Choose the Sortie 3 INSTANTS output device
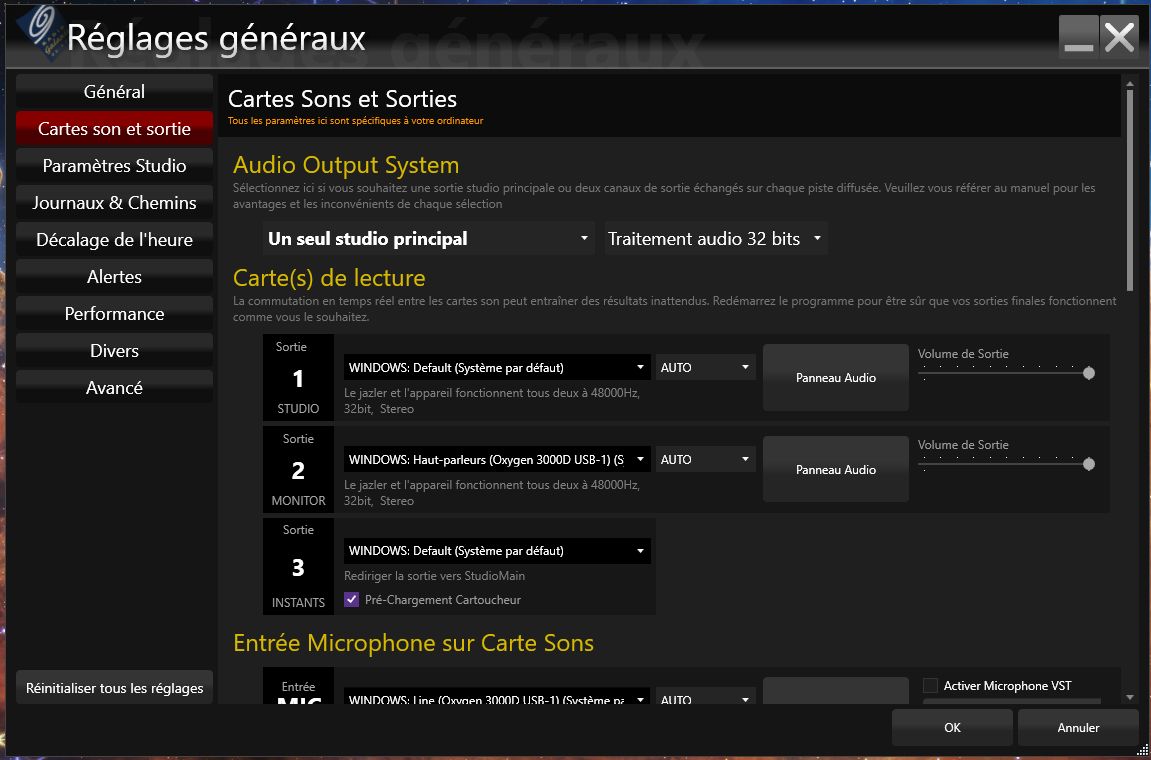The width and height of the screenshot is (1151, 760). tap(496, 551)
